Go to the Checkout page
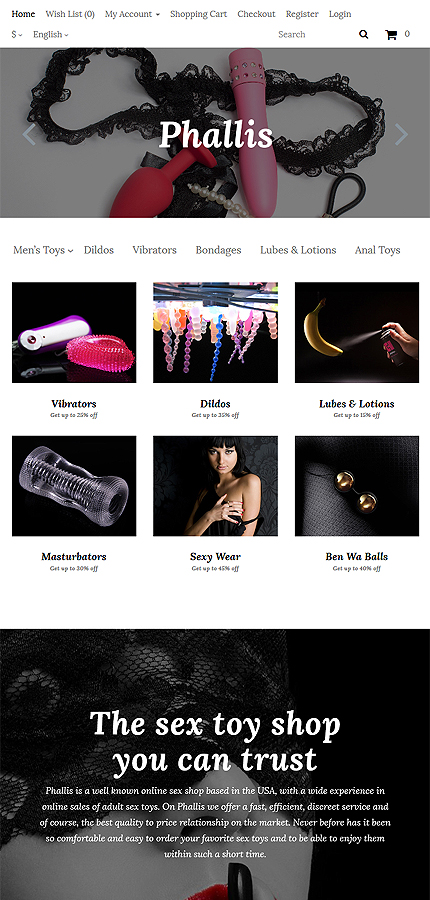430x900 pixels. click(x=256, y=14)
